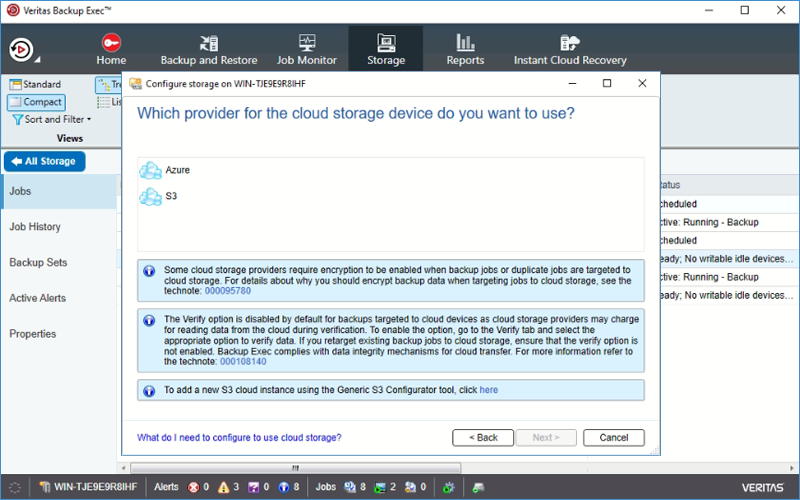Click the scrollbar left arrow

point(123,468)
